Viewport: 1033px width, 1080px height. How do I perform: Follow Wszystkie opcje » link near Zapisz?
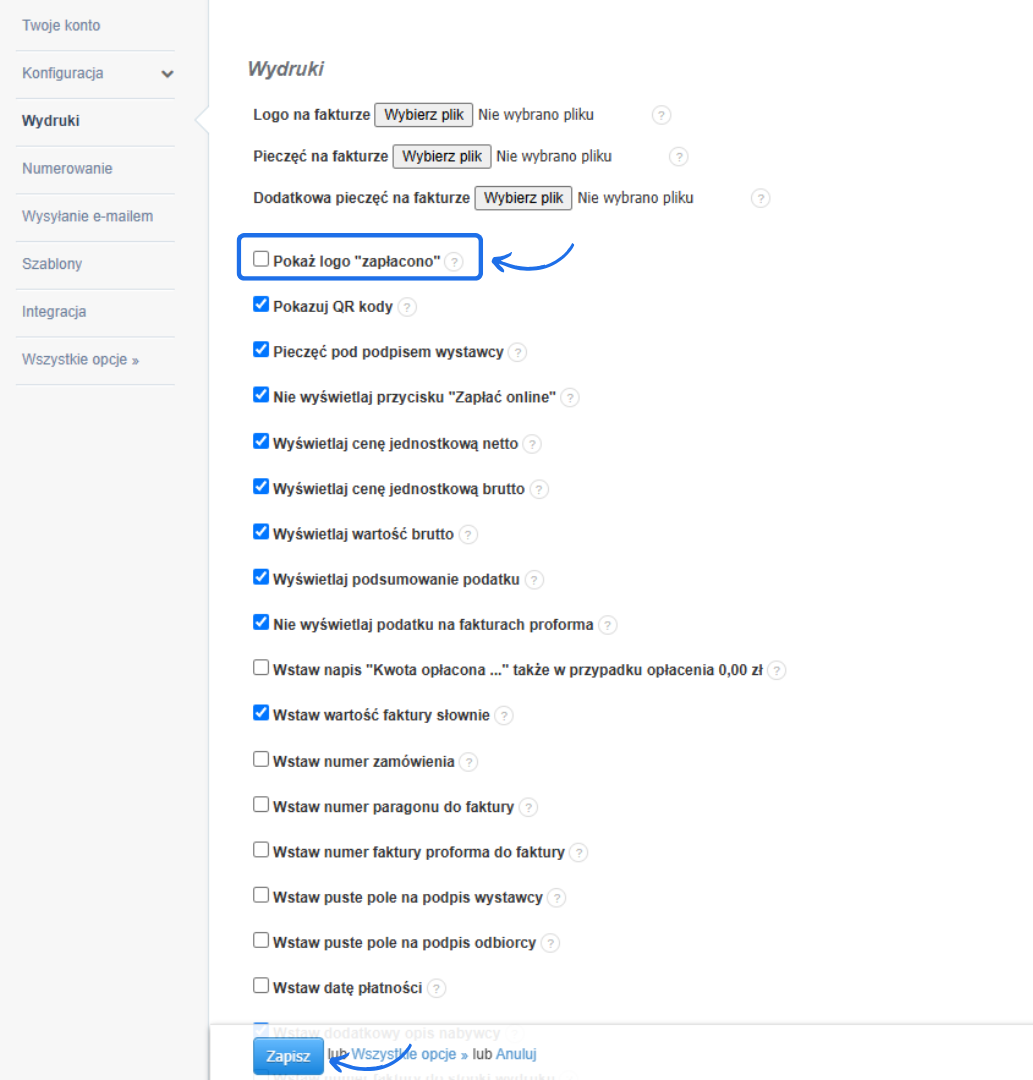point(410,1055)
